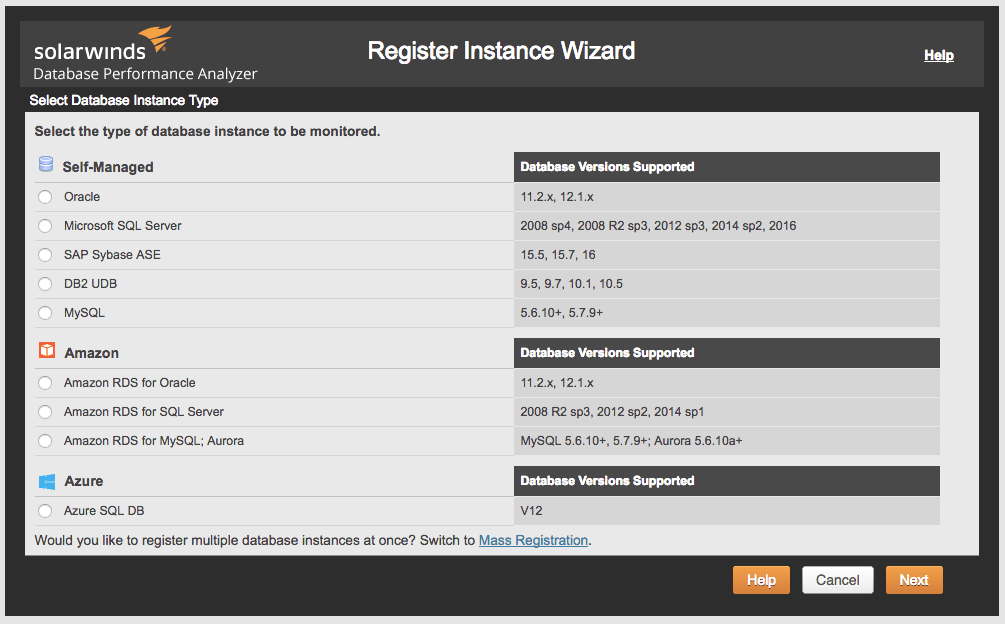
Task: Click the 'Self-Managed' section heading
Action: coord(108,167)
